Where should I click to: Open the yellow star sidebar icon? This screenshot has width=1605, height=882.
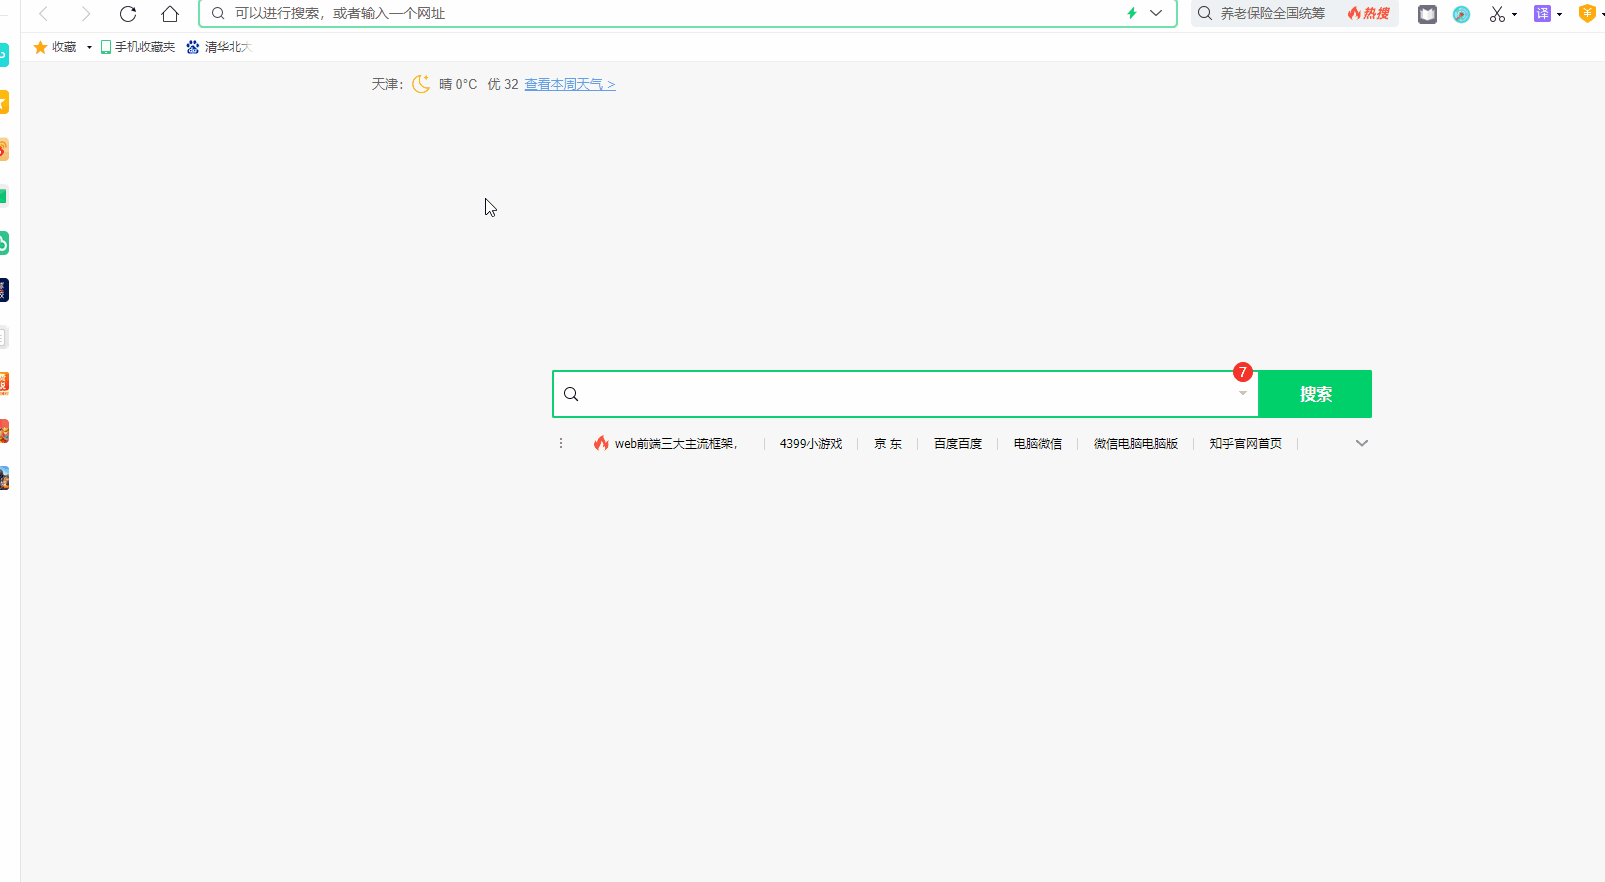coord(4,102)
